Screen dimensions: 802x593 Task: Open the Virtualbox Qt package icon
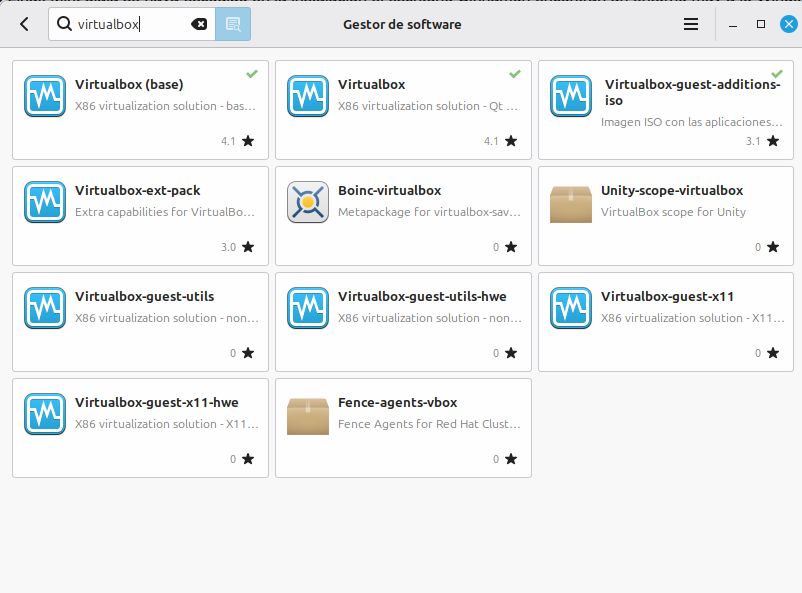pos(308,96)
